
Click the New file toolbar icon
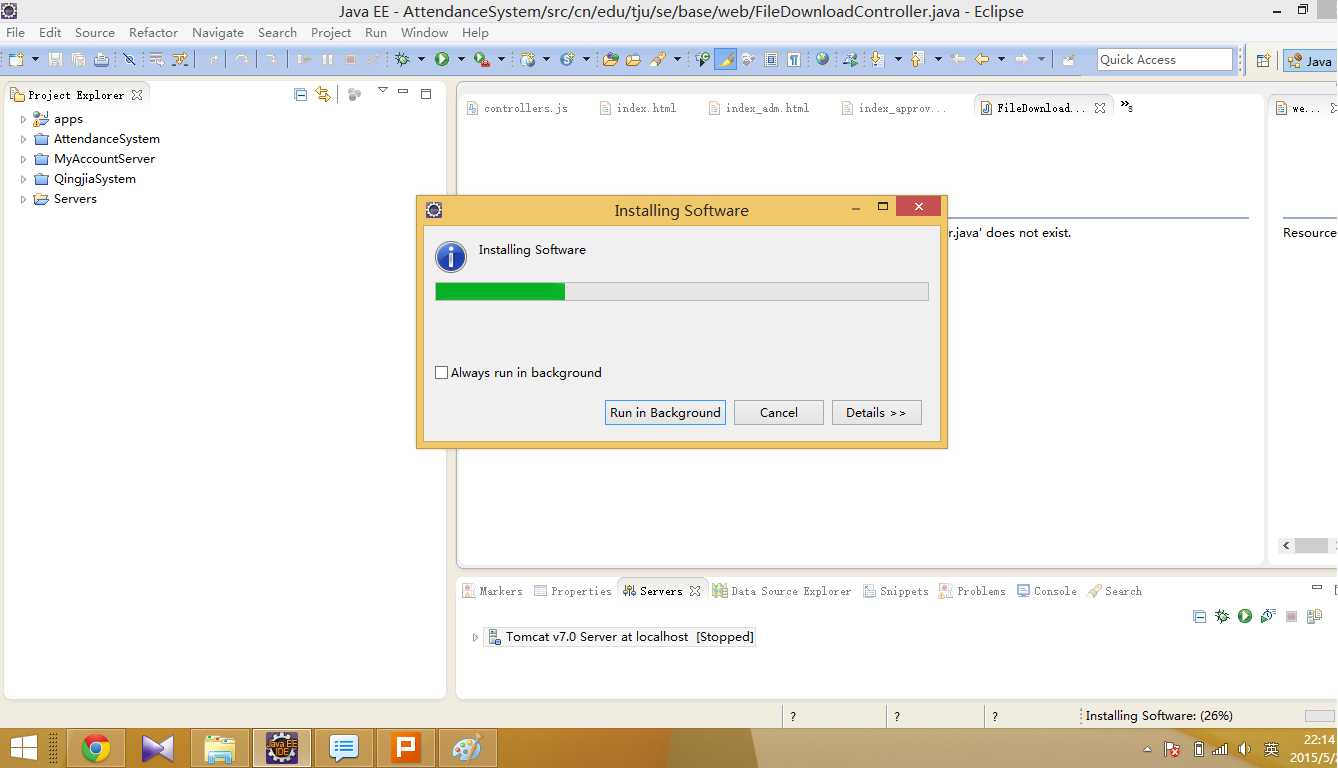[x=17, y=59]
